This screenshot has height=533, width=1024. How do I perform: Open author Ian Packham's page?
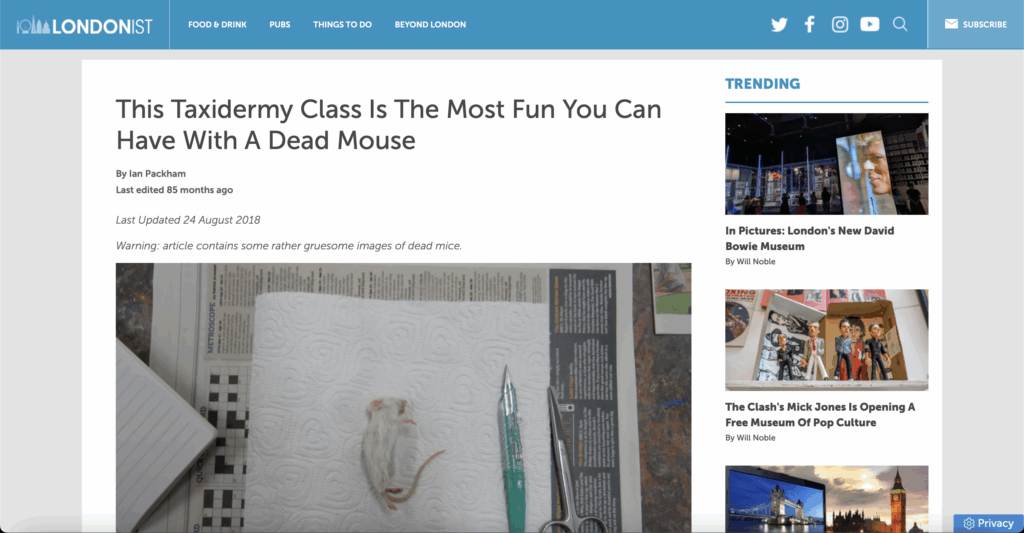[157, 174]
